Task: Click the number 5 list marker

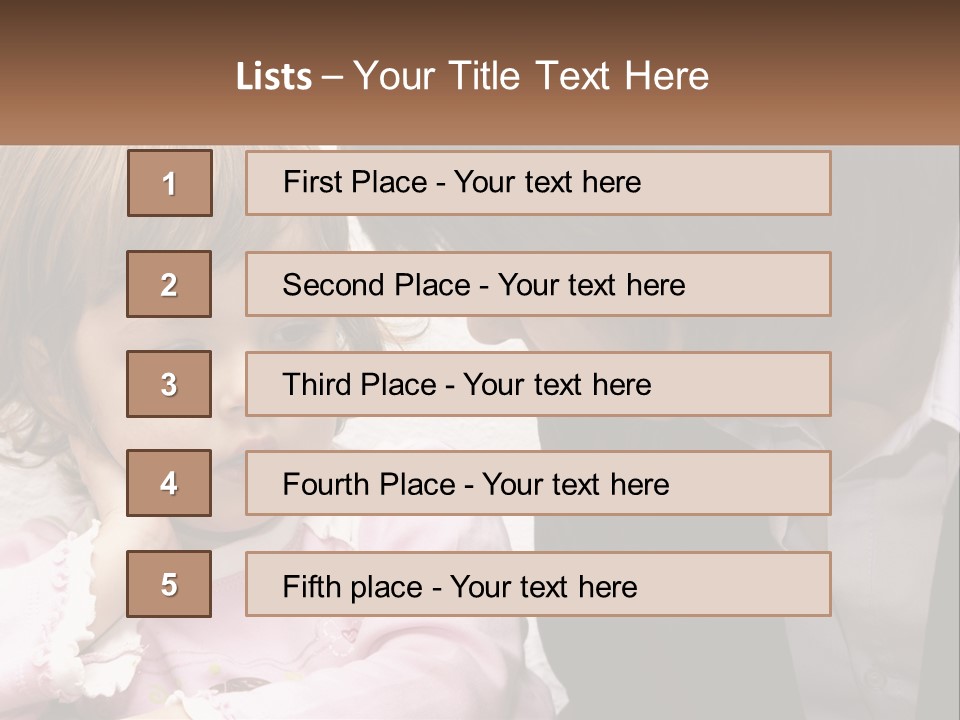Action: (169, 584)
